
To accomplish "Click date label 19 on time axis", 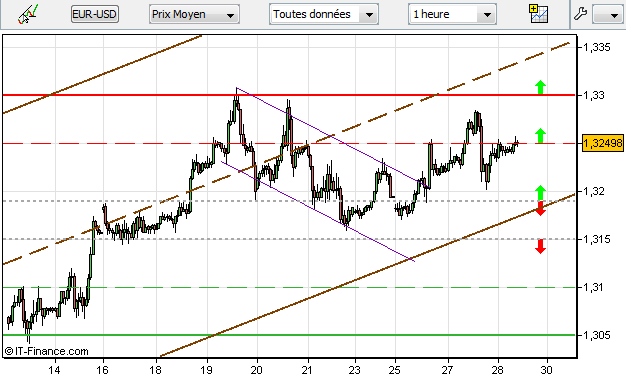I will [206, 370].
